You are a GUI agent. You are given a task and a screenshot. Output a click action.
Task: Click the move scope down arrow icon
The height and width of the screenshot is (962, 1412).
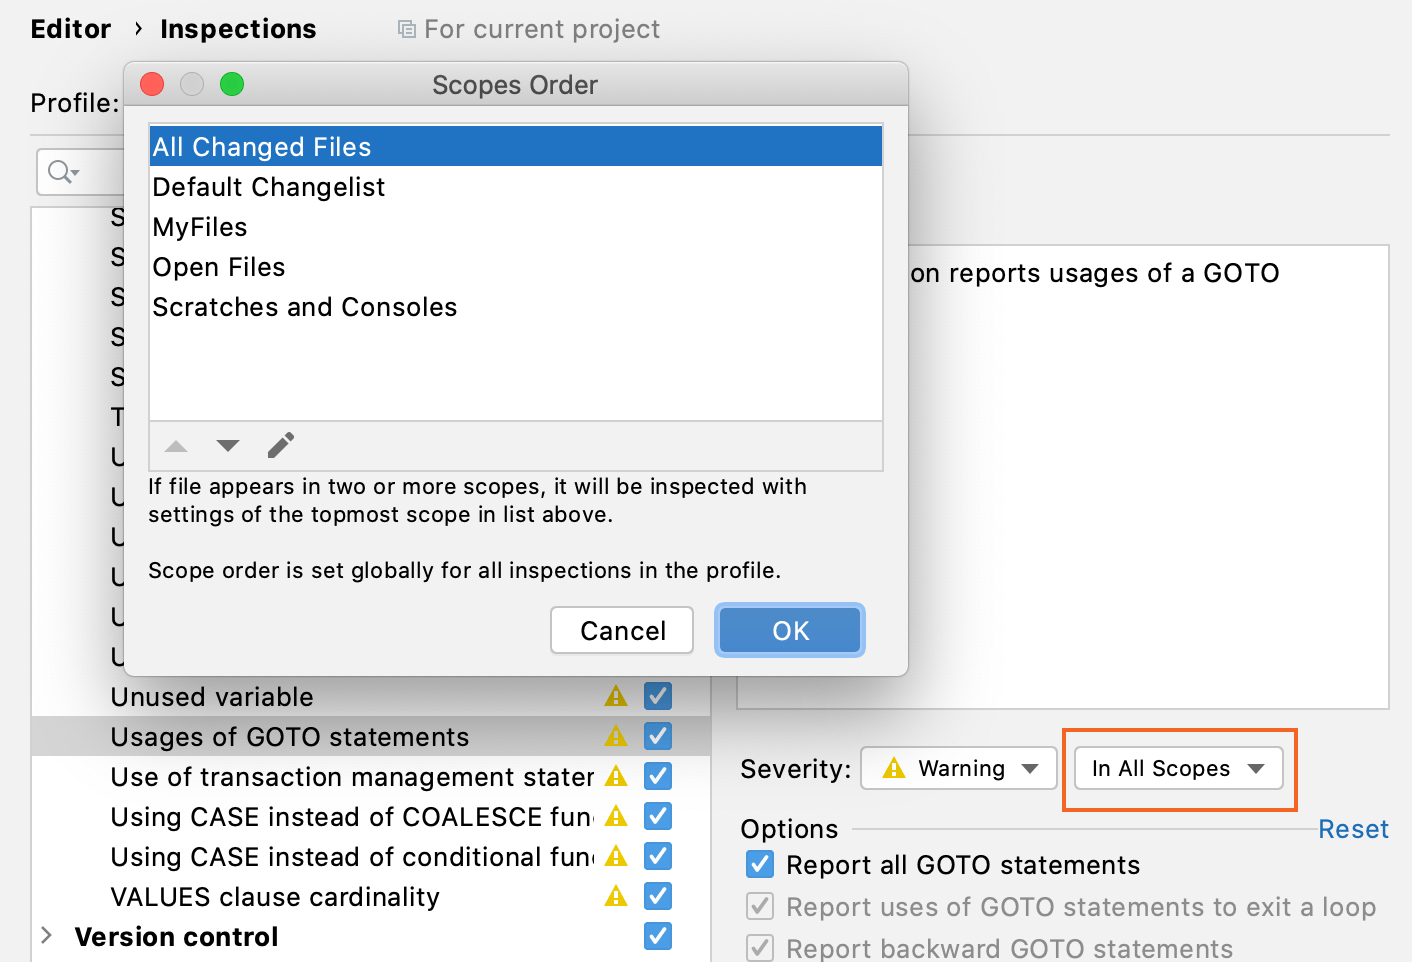pyautogui.click(x=228, y=446)
